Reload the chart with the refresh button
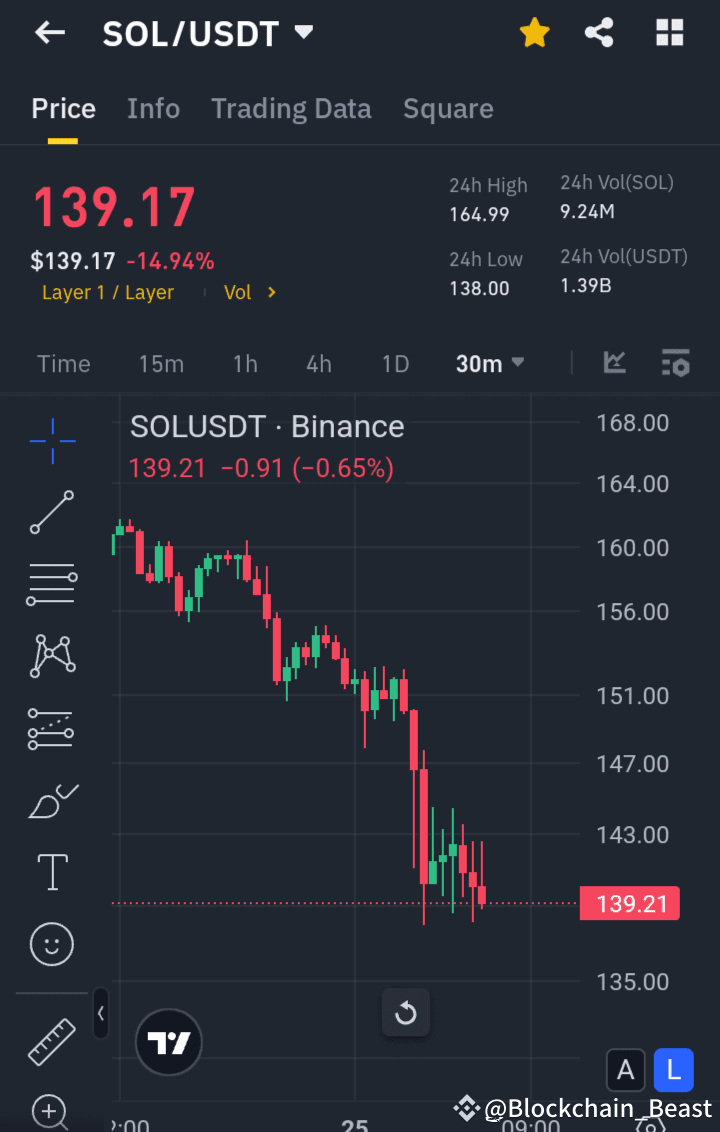 tap(406, 1013)
